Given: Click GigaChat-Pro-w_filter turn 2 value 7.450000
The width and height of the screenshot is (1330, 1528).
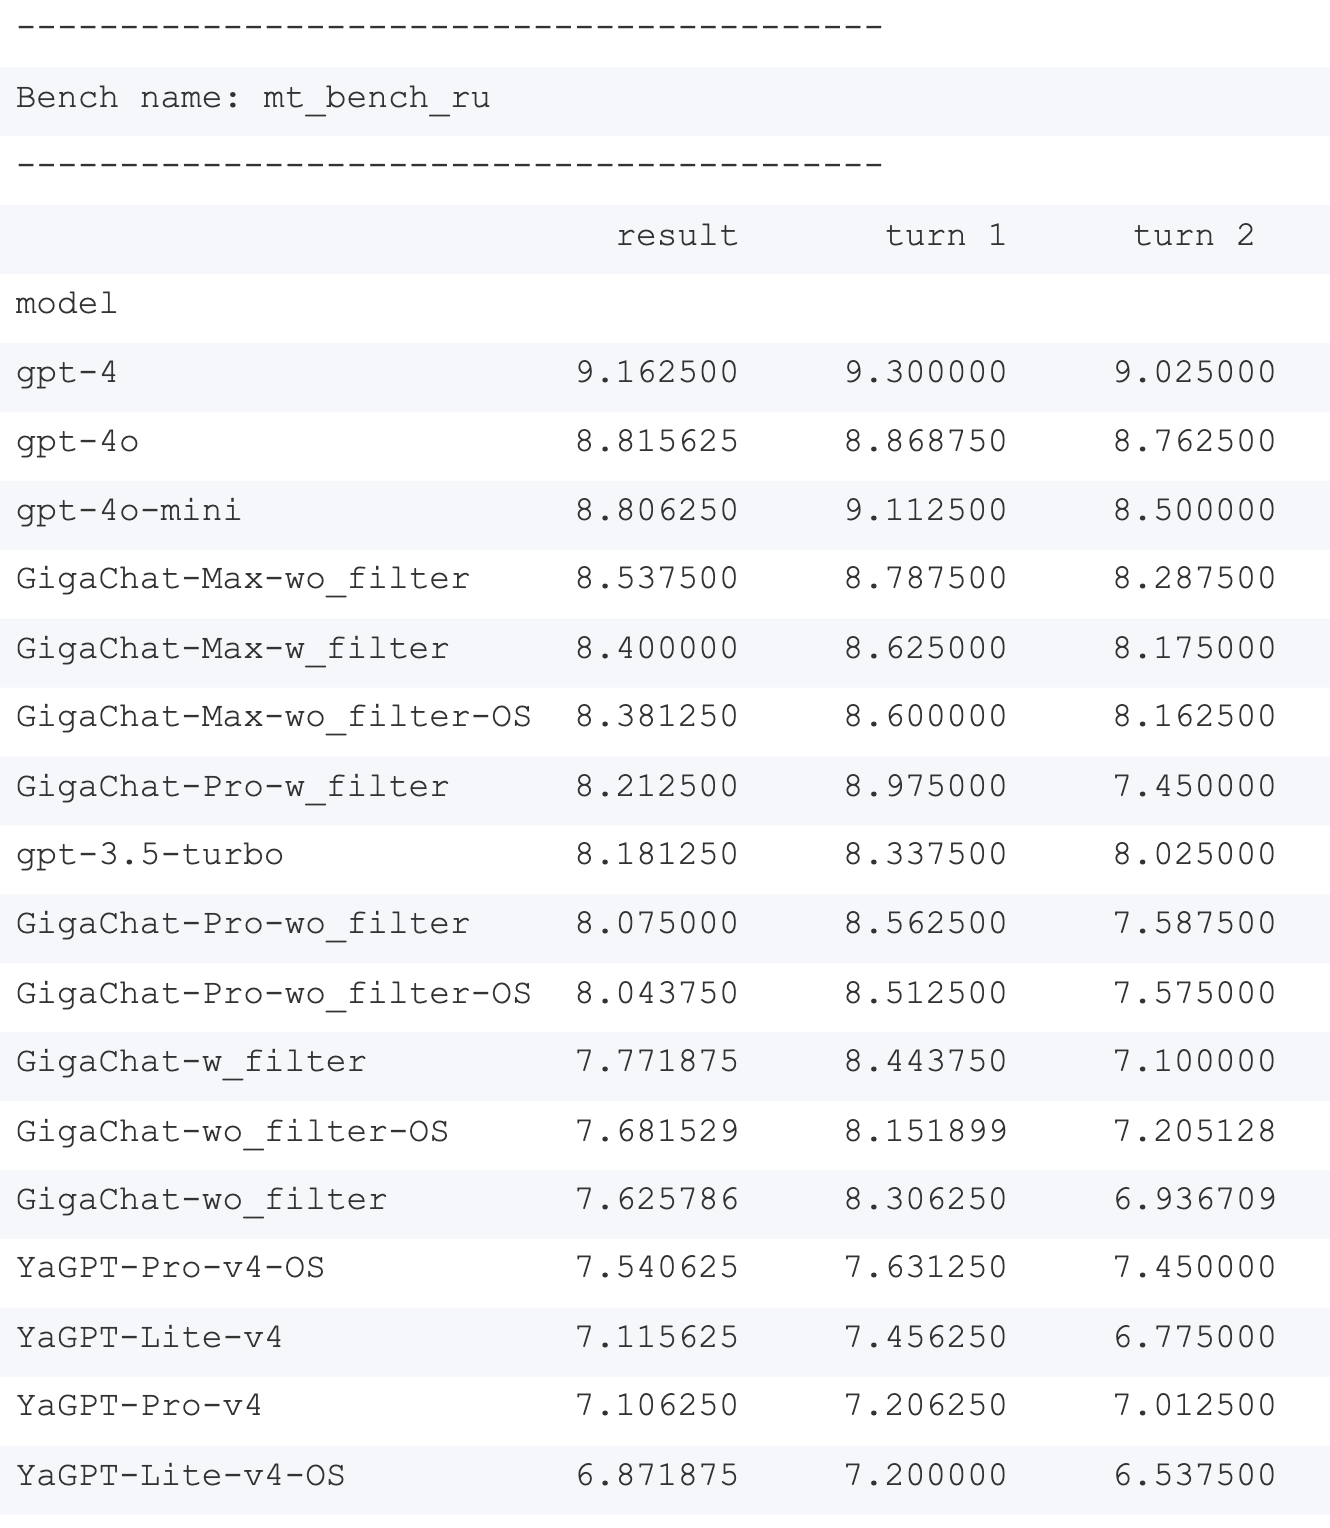Looking at the screenshot, I should pyautogui.click(x=1195, y=787).
